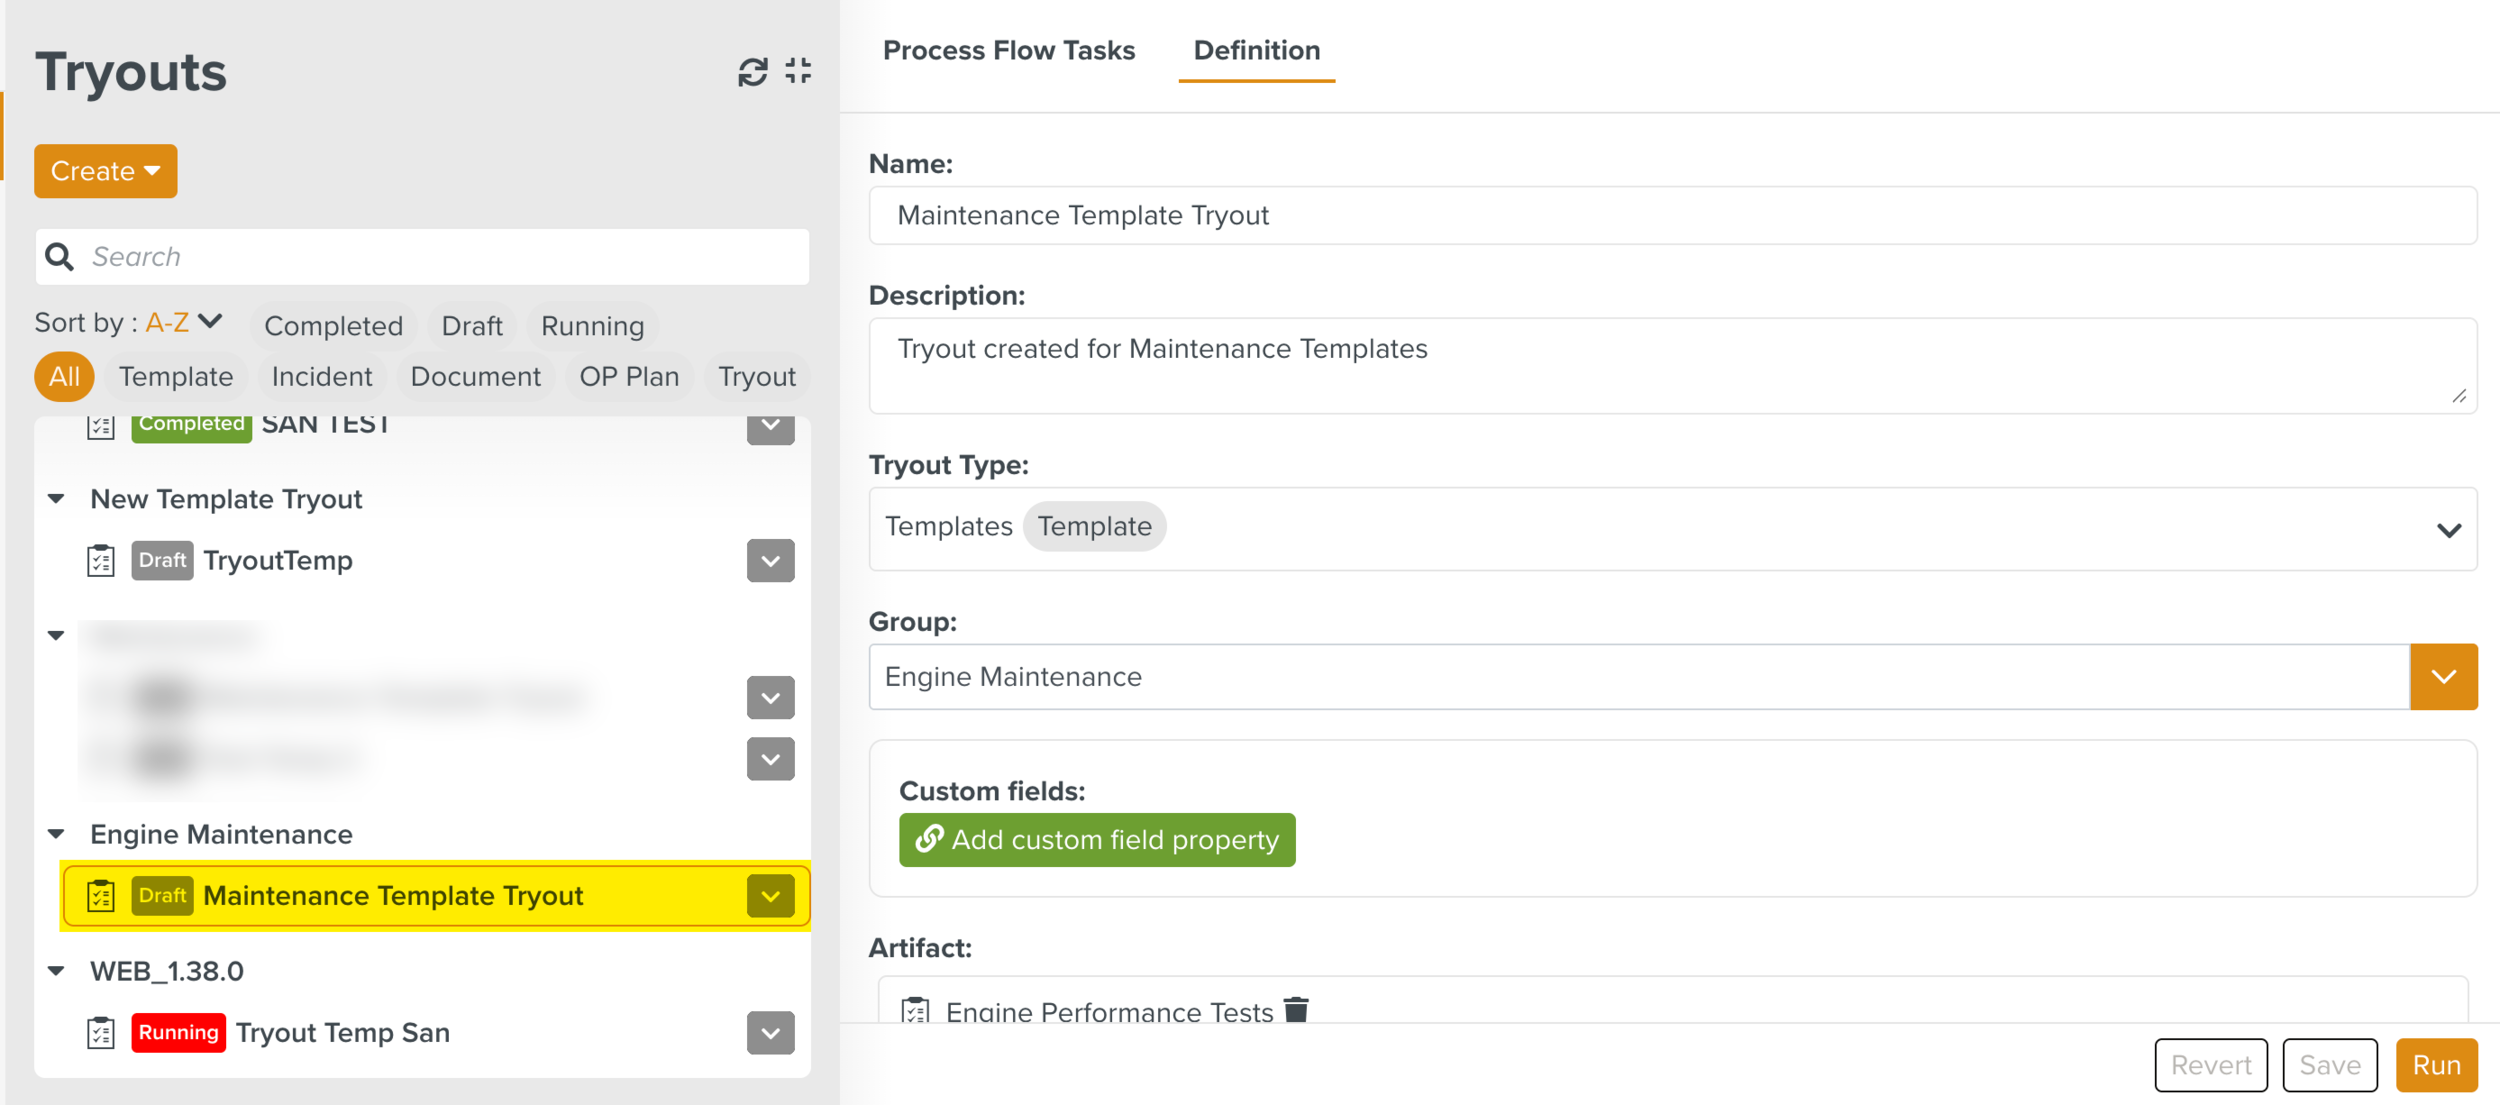Screen dimensions: 2500x1105
Task: Click checklist icon of Maintenance Template Tryout
Action: [101, 896]
